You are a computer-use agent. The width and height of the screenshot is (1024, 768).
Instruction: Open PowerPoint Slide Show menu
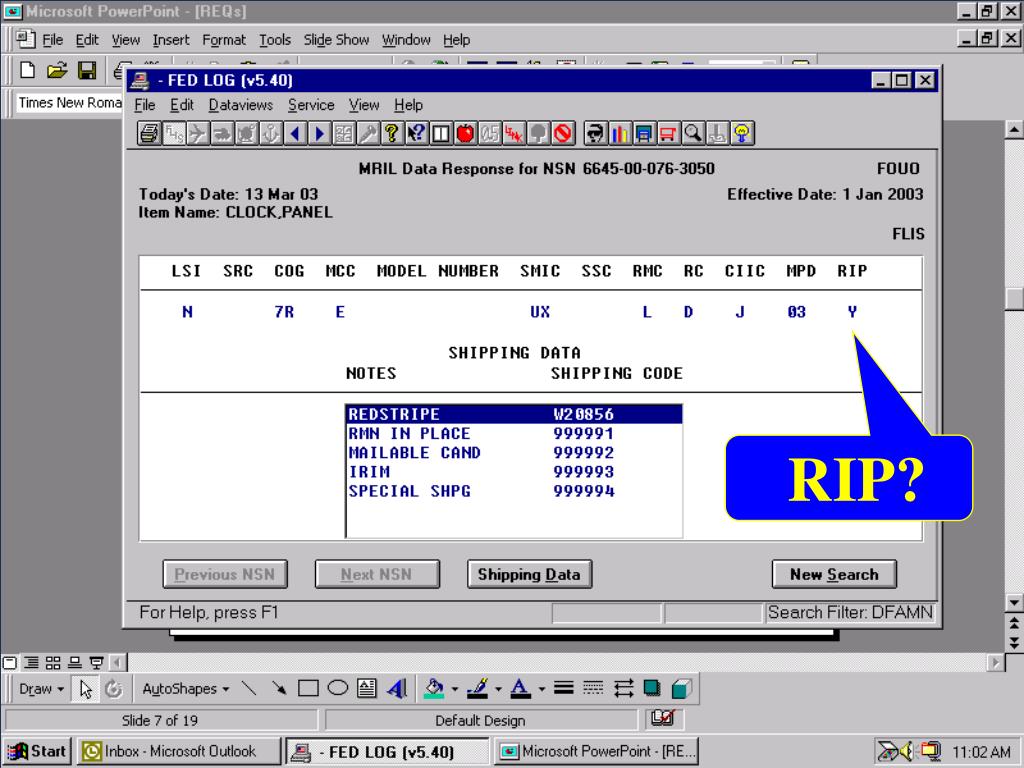(x=336, y=40)
